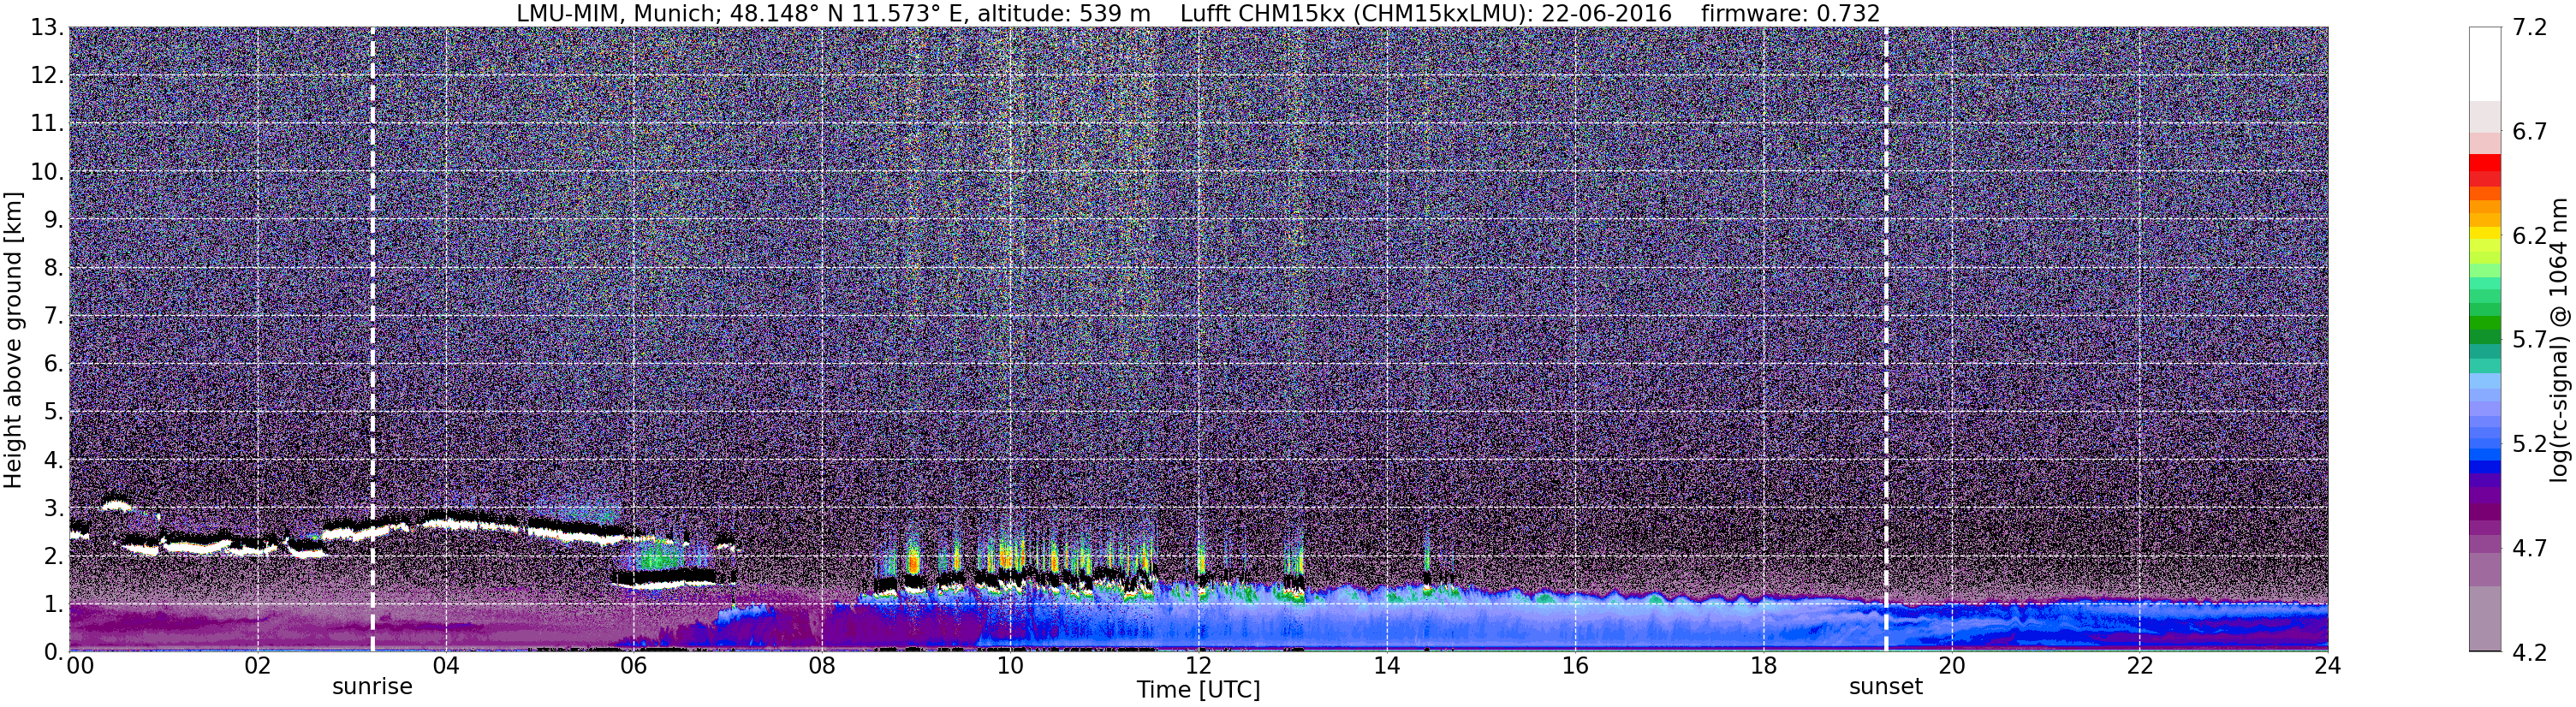Image resolution: width=2576 pixels, height=707 pixels.
Task: Click the x-axis tick label "22"
Action: point(2139,666)
